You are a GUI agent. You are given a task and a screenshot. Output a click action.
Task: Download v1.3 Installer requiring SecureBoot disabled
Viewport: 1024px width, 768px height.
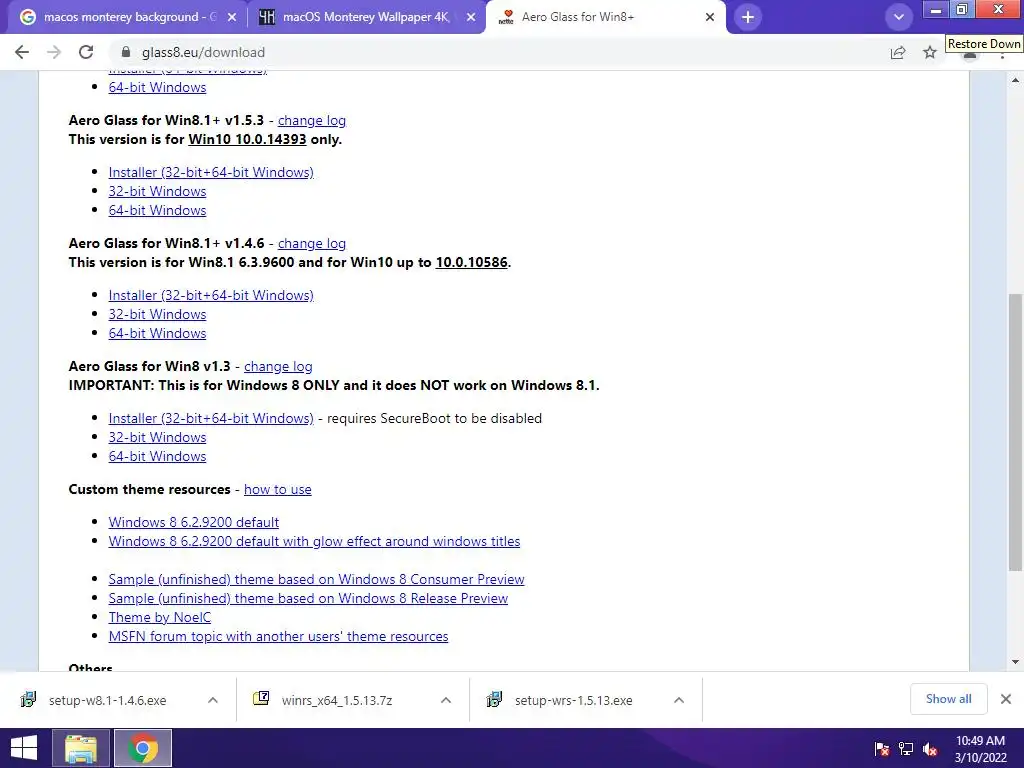pos(211,418)
